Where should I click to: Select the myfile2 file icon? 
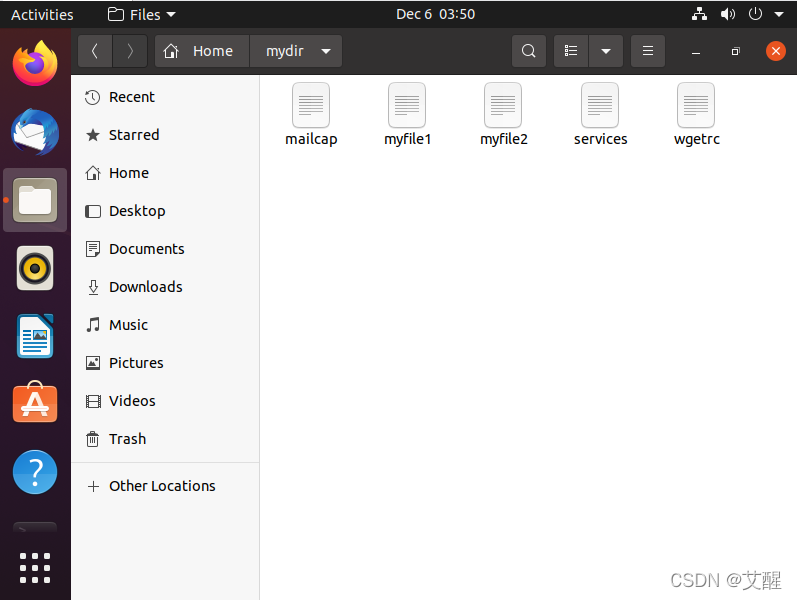click(503, 105)
